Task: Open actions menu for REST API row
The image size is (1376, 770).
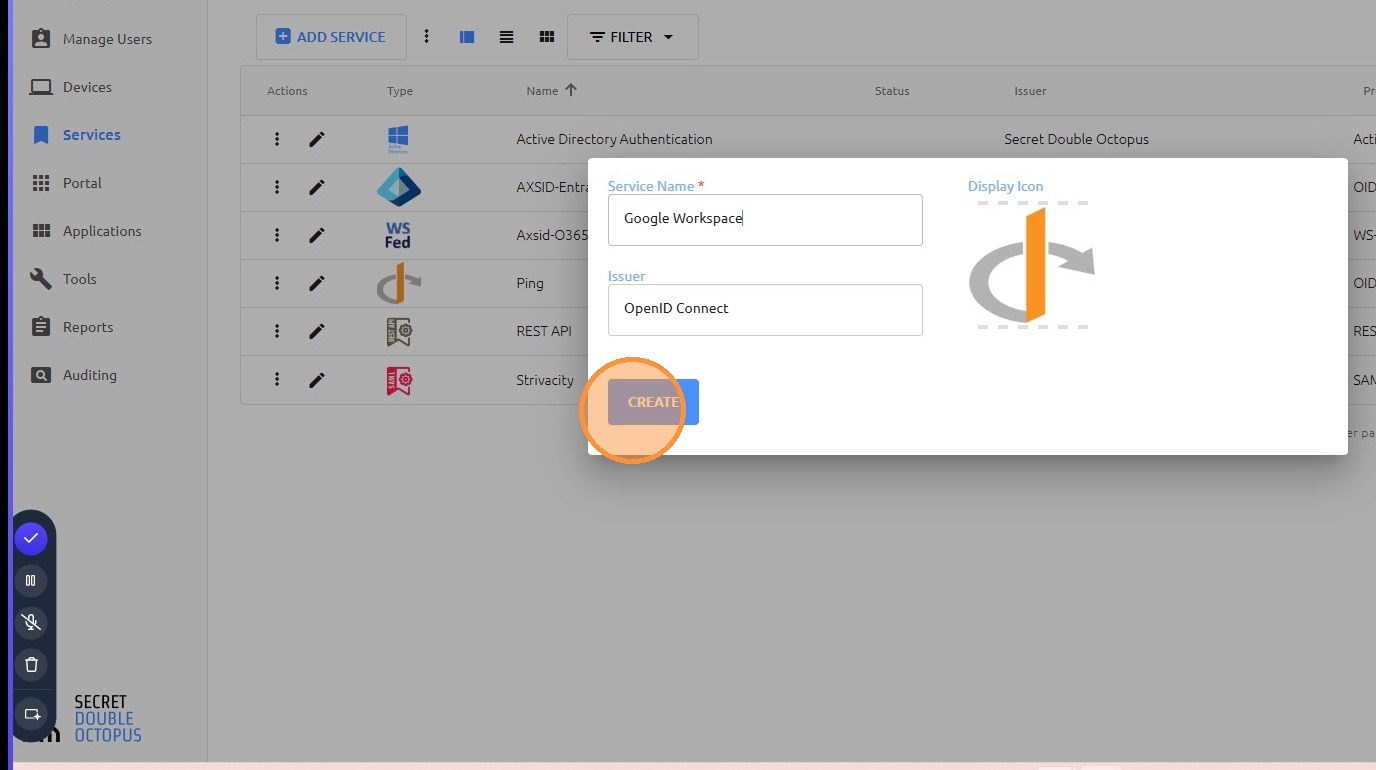Action: click(x=277, y=331)
